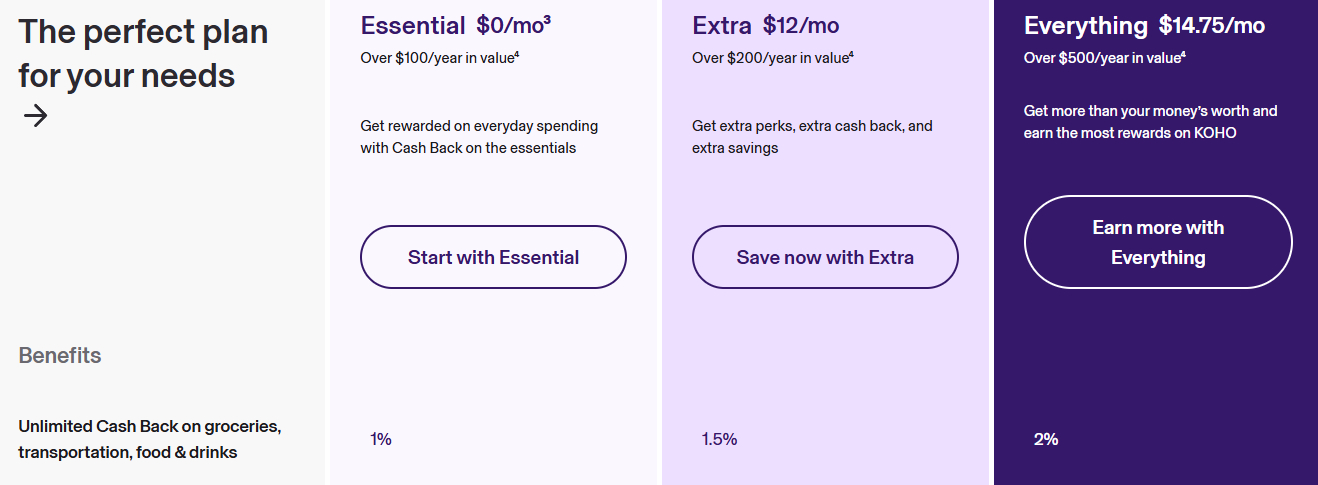
Task: Select the Everything $14.75/mo plan heading
Action: pyautogui.click(x=1144, y=25)
